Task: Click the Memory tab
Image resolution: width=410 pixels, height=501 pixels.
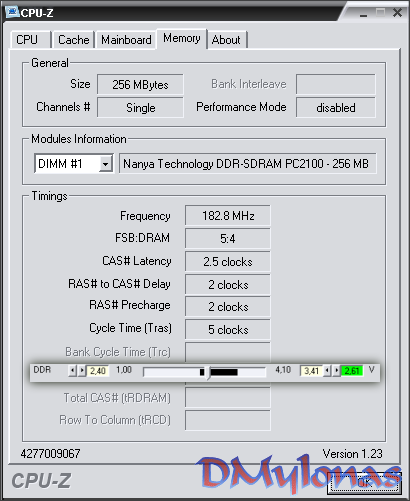Action: point(182,39)
